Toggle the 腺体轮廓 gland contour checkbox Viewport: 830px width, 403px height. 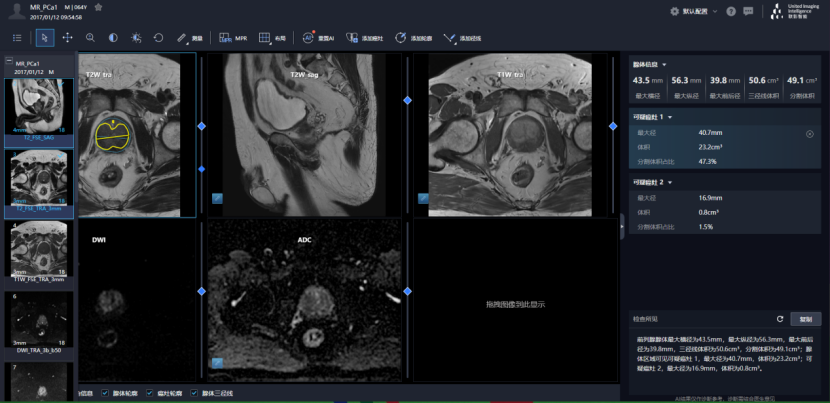point(105,393)
